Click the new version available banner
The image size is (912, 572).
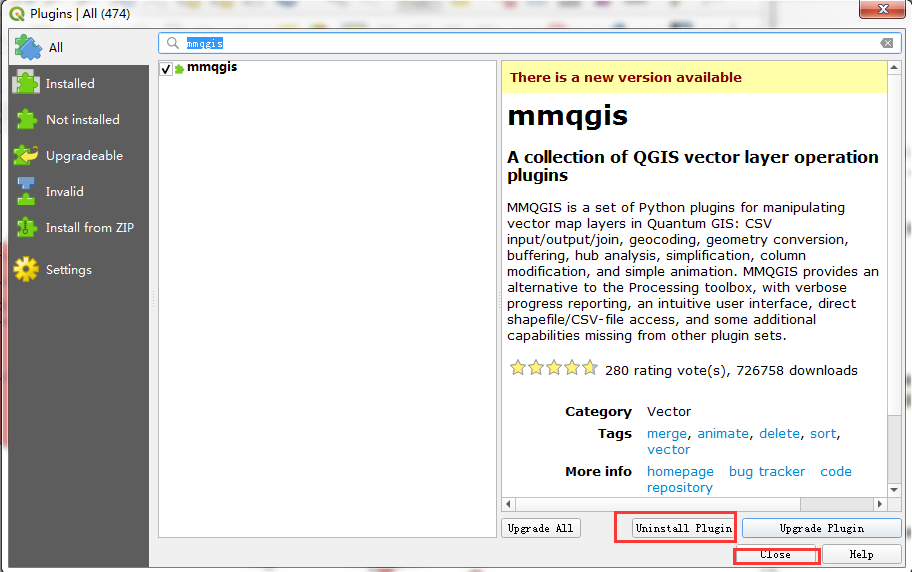pyautogui.click(x=694, y=77)
